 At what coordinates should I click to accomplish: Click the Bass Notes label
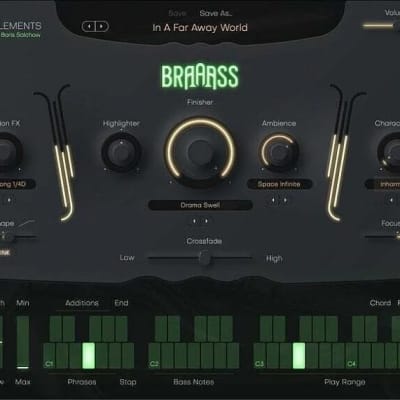194,382
